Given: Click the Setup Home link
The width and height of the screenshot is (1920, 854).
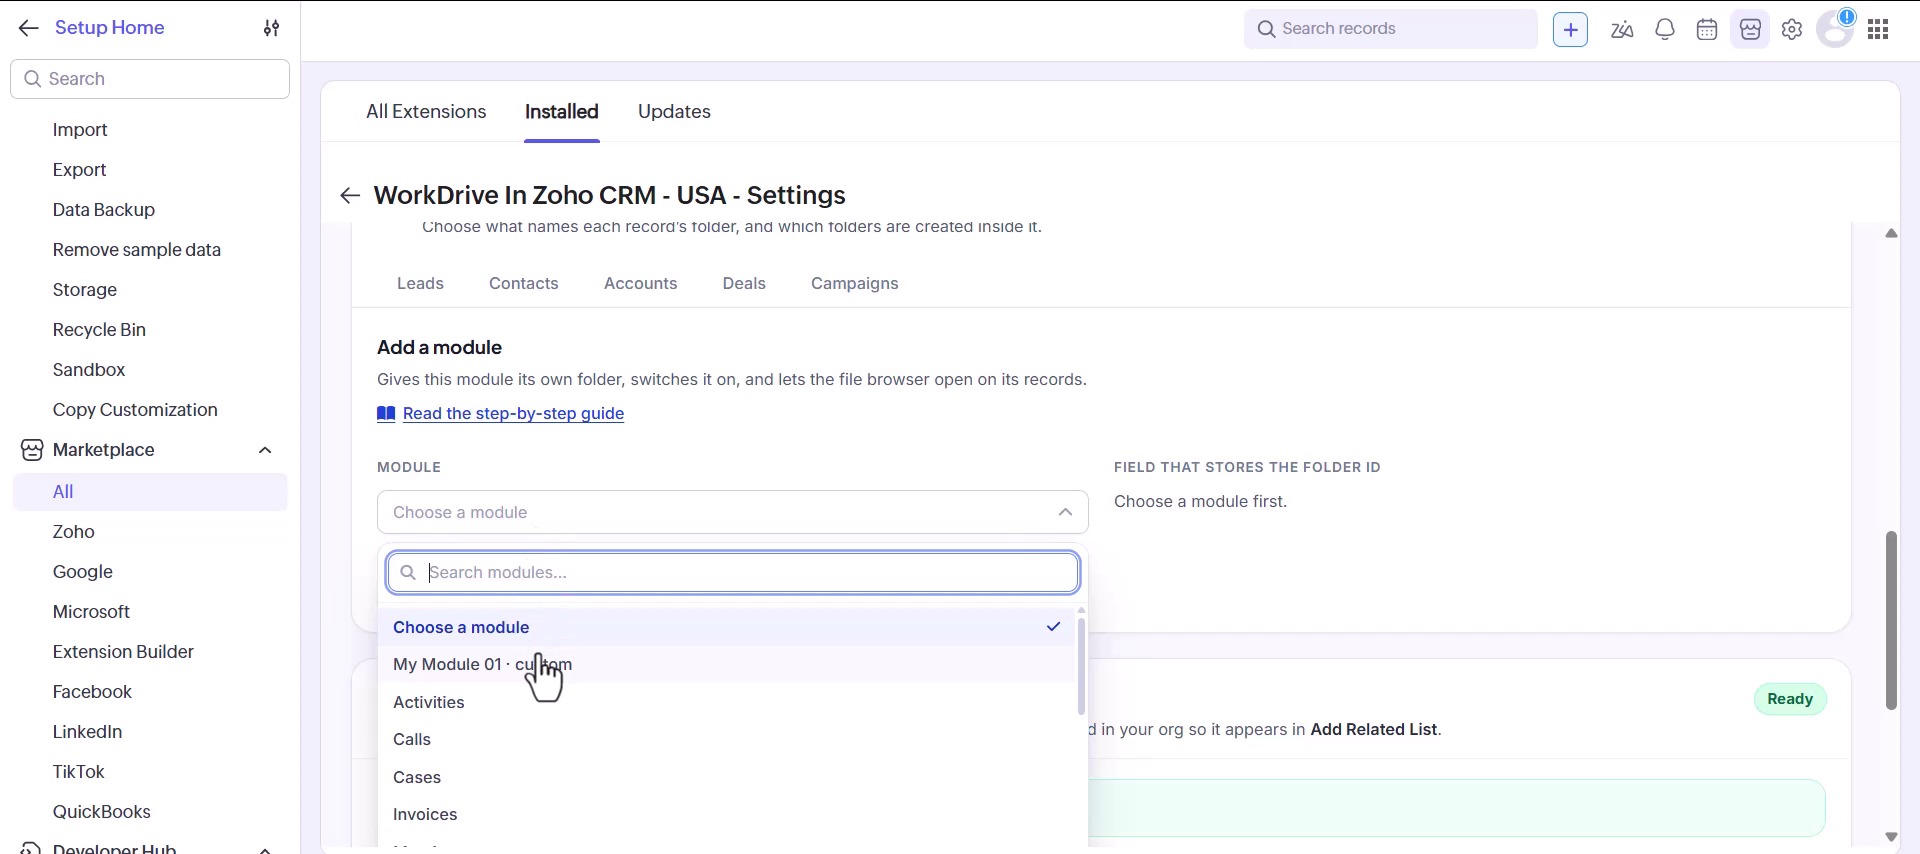Looking at the screenshot, I should [110, 28].
